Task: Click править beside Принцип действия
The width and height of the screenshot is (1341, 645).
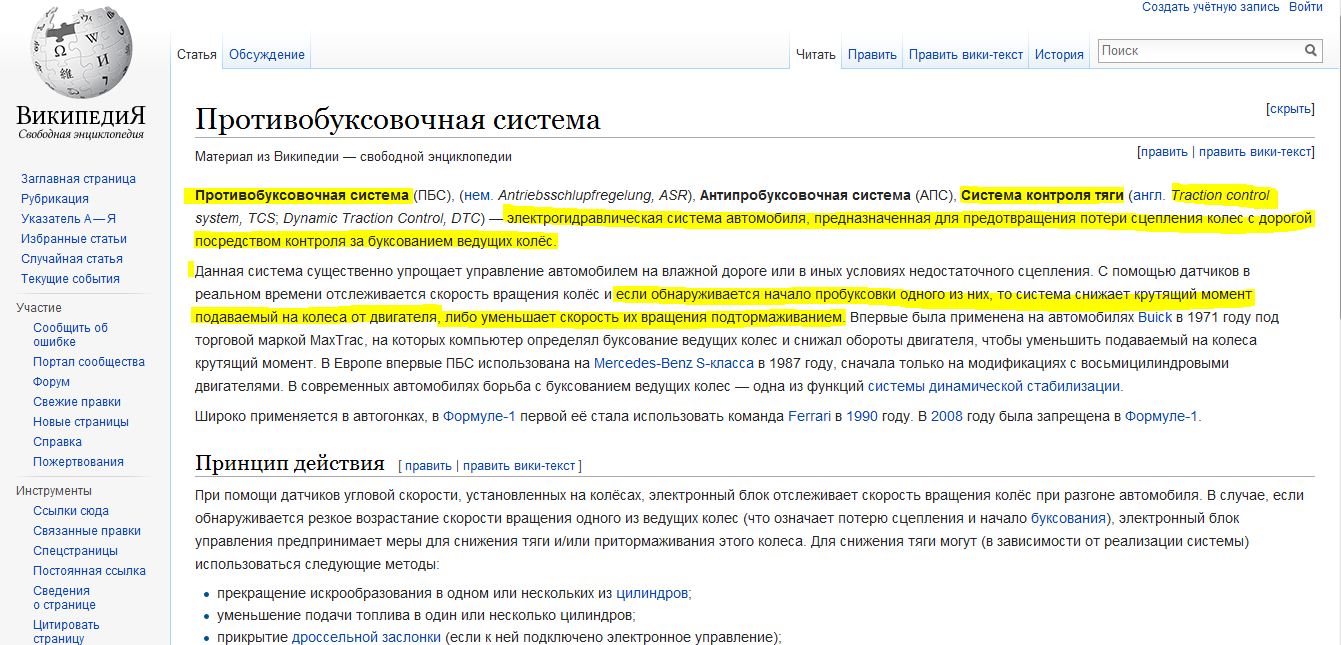Action: [428, 466]
